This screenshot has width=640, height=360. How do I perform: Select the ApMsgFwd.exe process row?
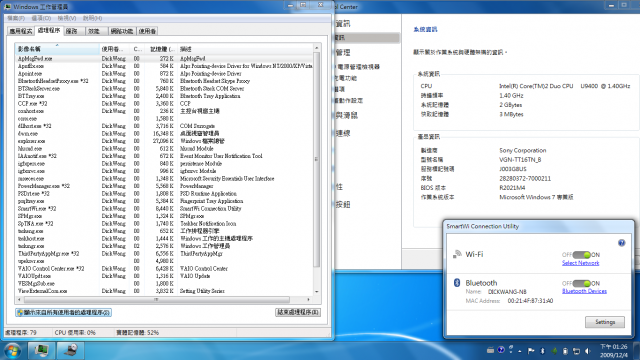tap(164, 58)
